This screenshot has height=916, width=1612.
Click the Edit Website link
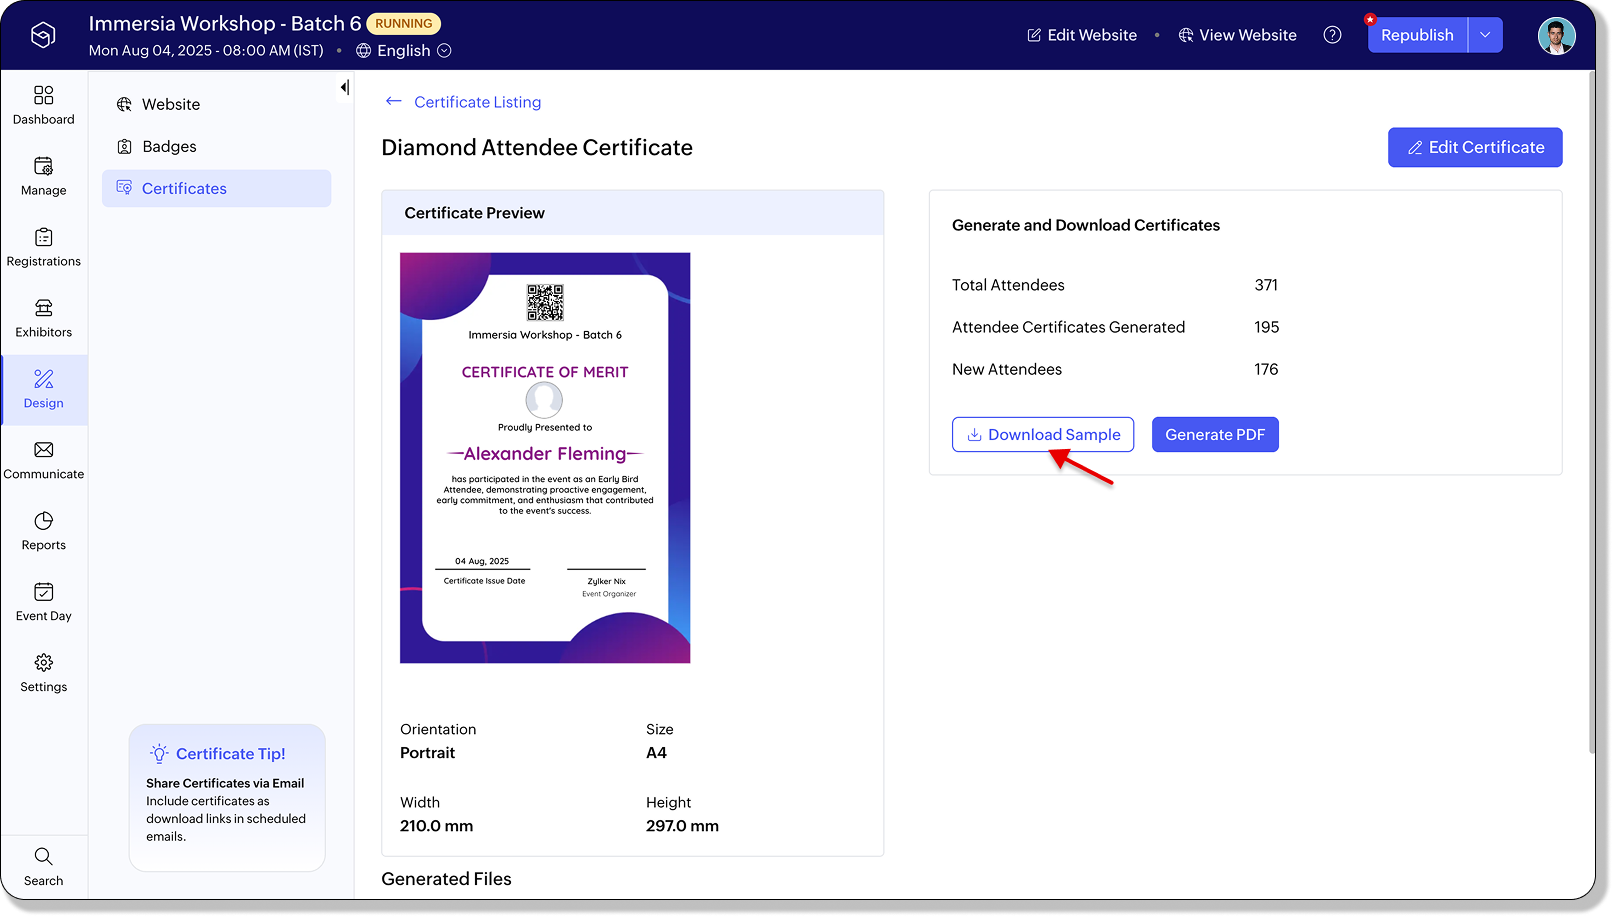click(x=1082, y=35)
